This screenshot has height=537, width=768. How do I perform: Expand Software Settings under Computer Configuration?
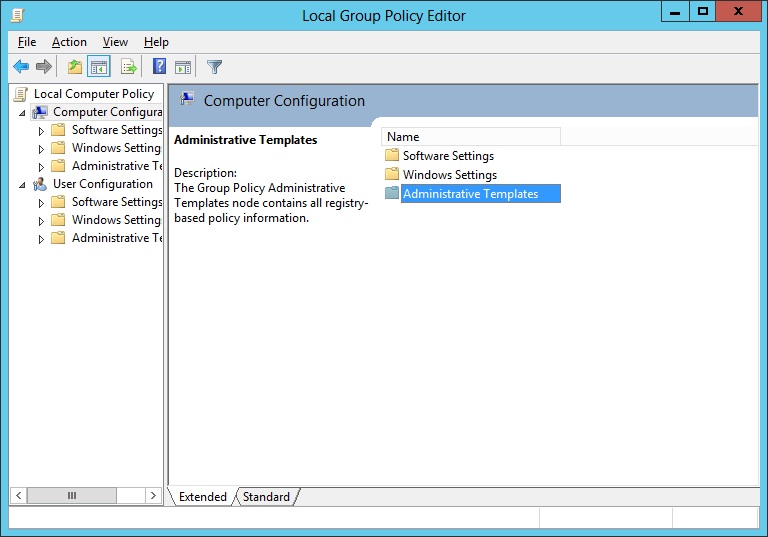41,131
